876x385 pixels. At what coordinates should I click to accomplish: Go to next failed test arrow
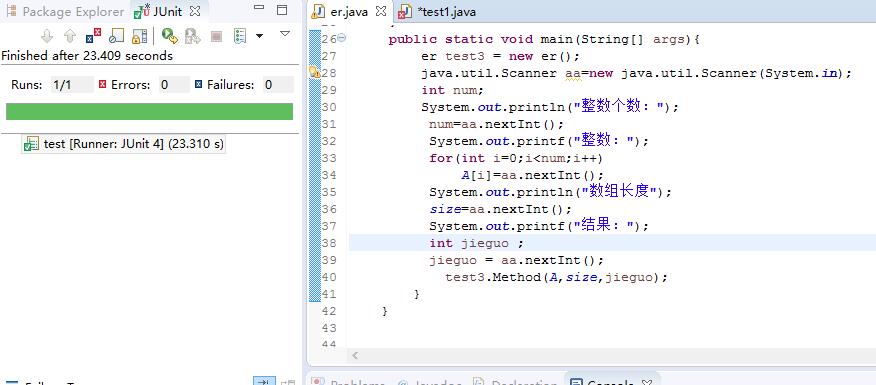click(x=47, y=36)
